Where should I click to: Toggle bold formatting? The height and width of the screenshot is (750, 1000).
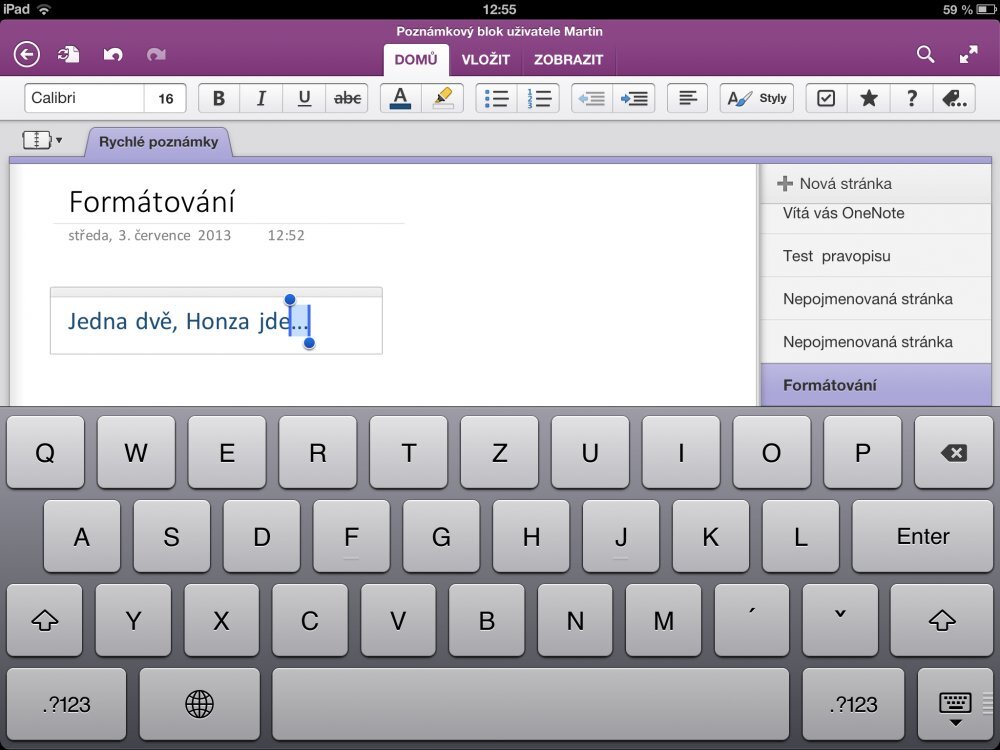[x=218, y=97]
